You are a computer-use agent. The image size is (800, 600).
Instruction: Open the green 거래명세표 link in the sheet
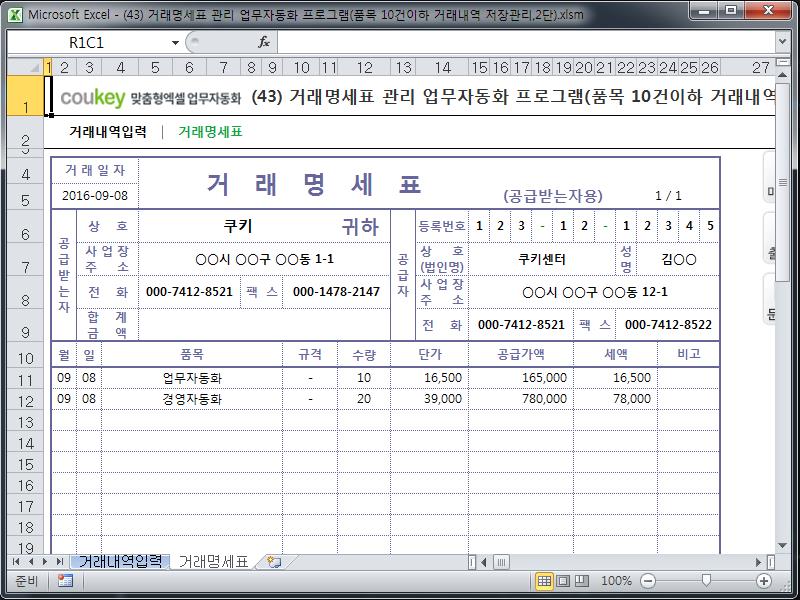[x=210, y=132]
